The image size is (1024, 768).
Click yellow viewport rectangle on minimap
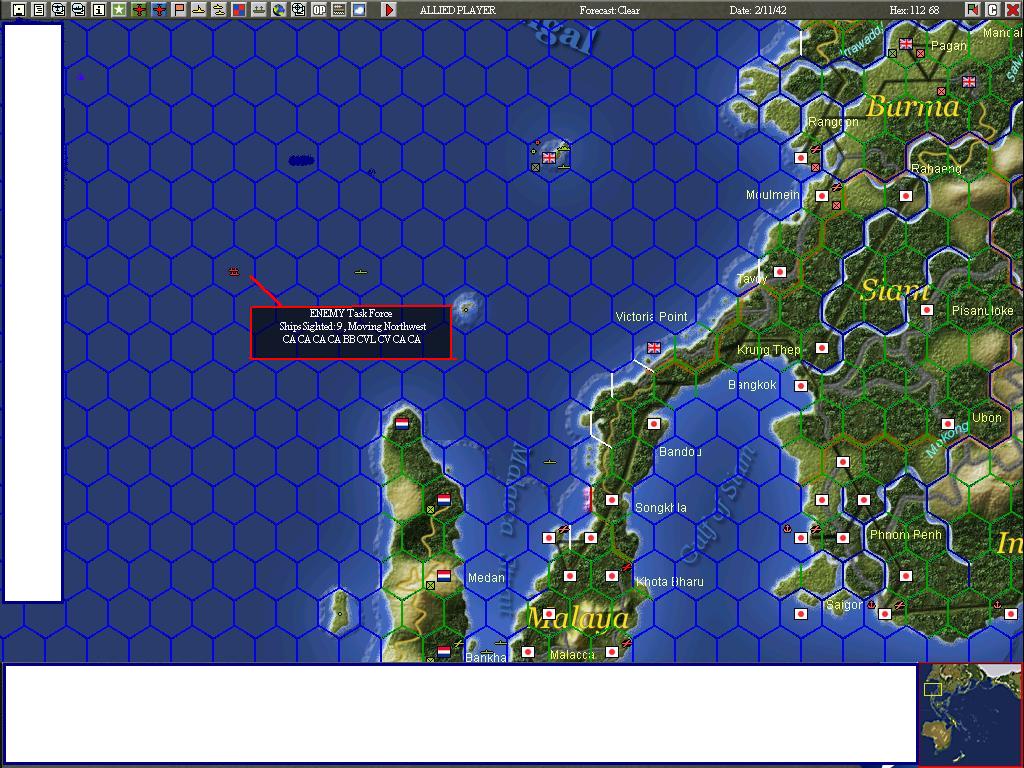point(933,689)
